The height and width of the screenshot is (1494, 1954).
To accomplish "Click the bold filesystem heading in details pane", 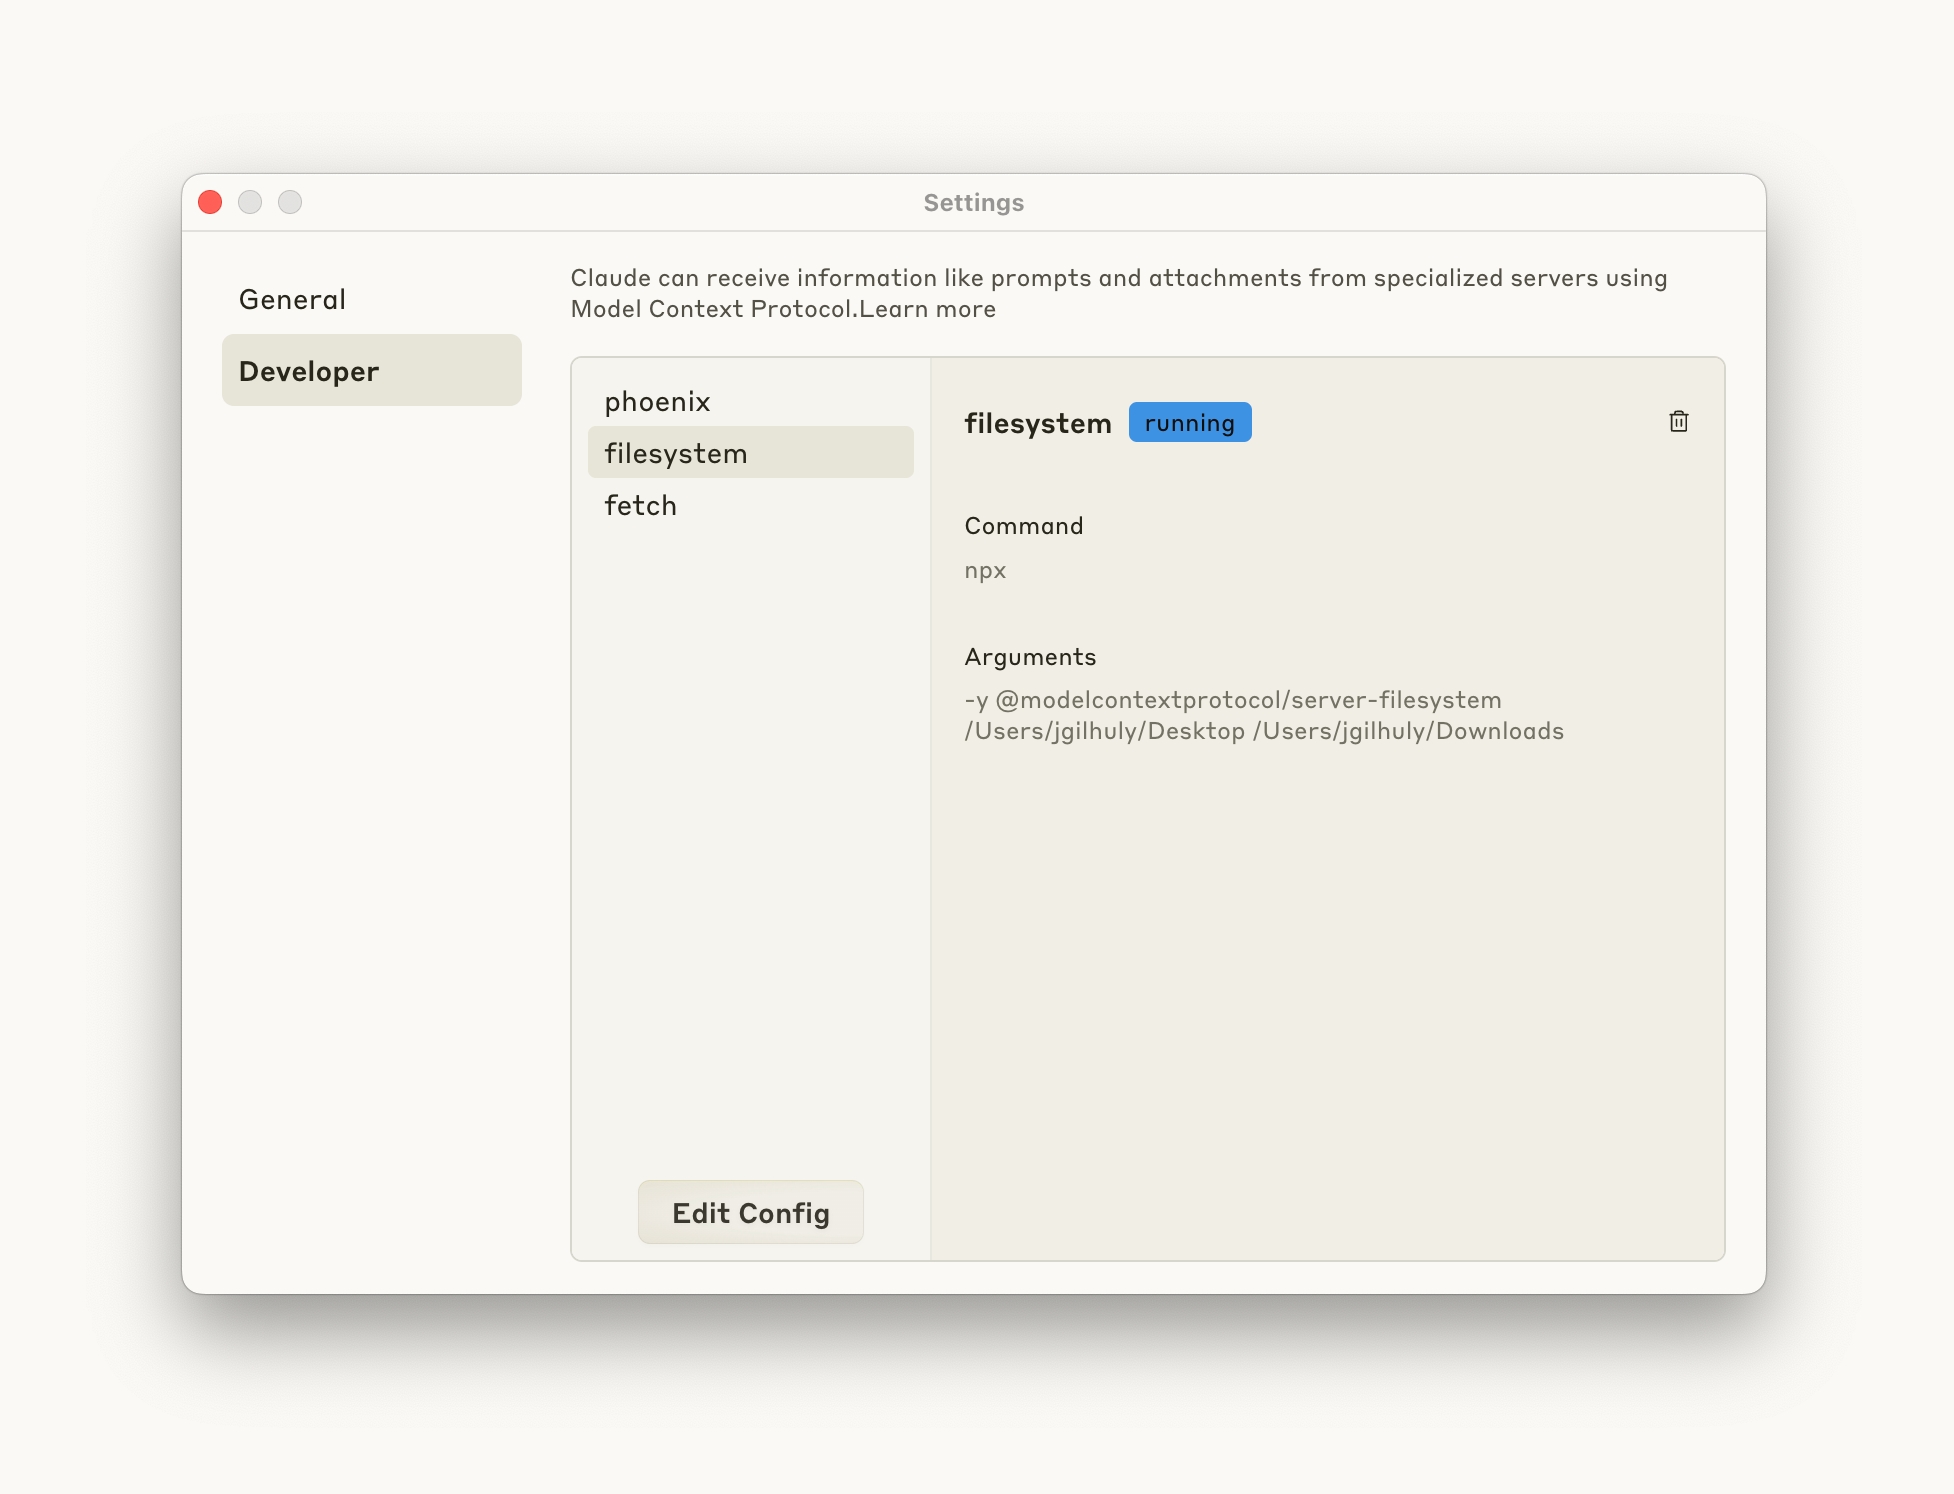I will pyautogui.click(x=1037, y=424).
